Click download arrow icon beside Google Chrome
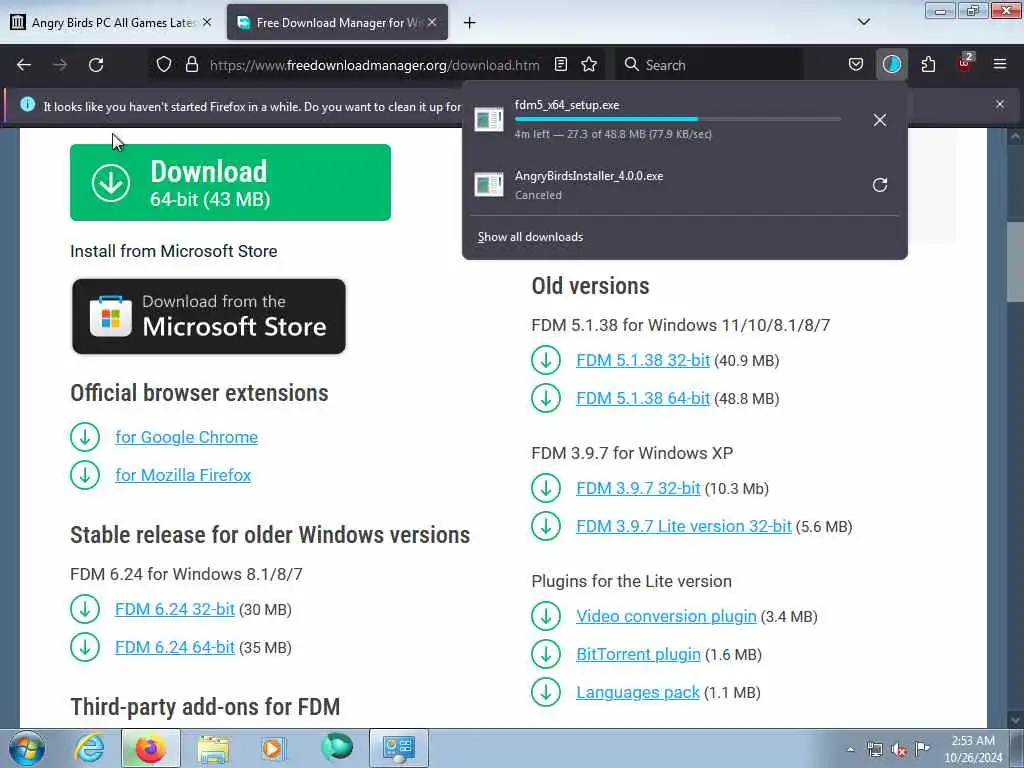 pyautogui.click(x=85, y=437)
